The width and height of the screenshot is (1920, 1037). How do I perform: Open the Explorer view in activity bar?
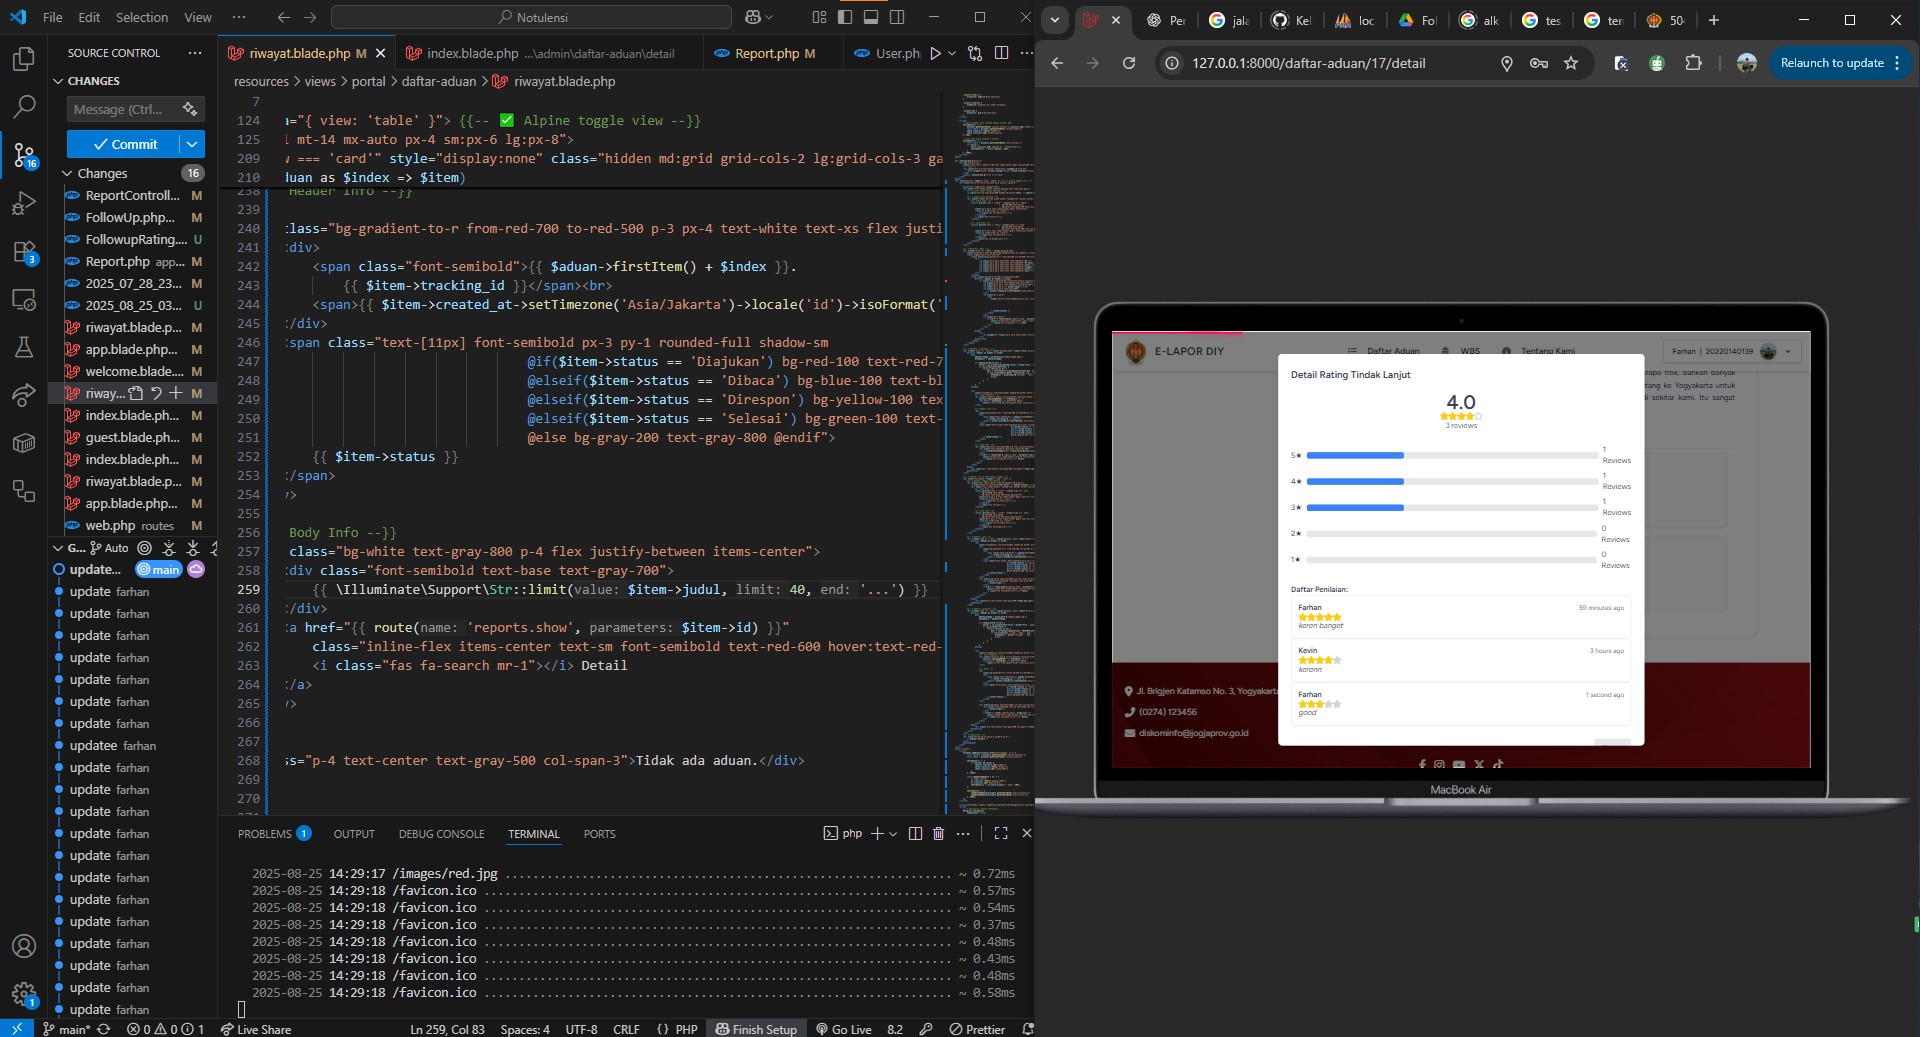[x=24, y=59]
